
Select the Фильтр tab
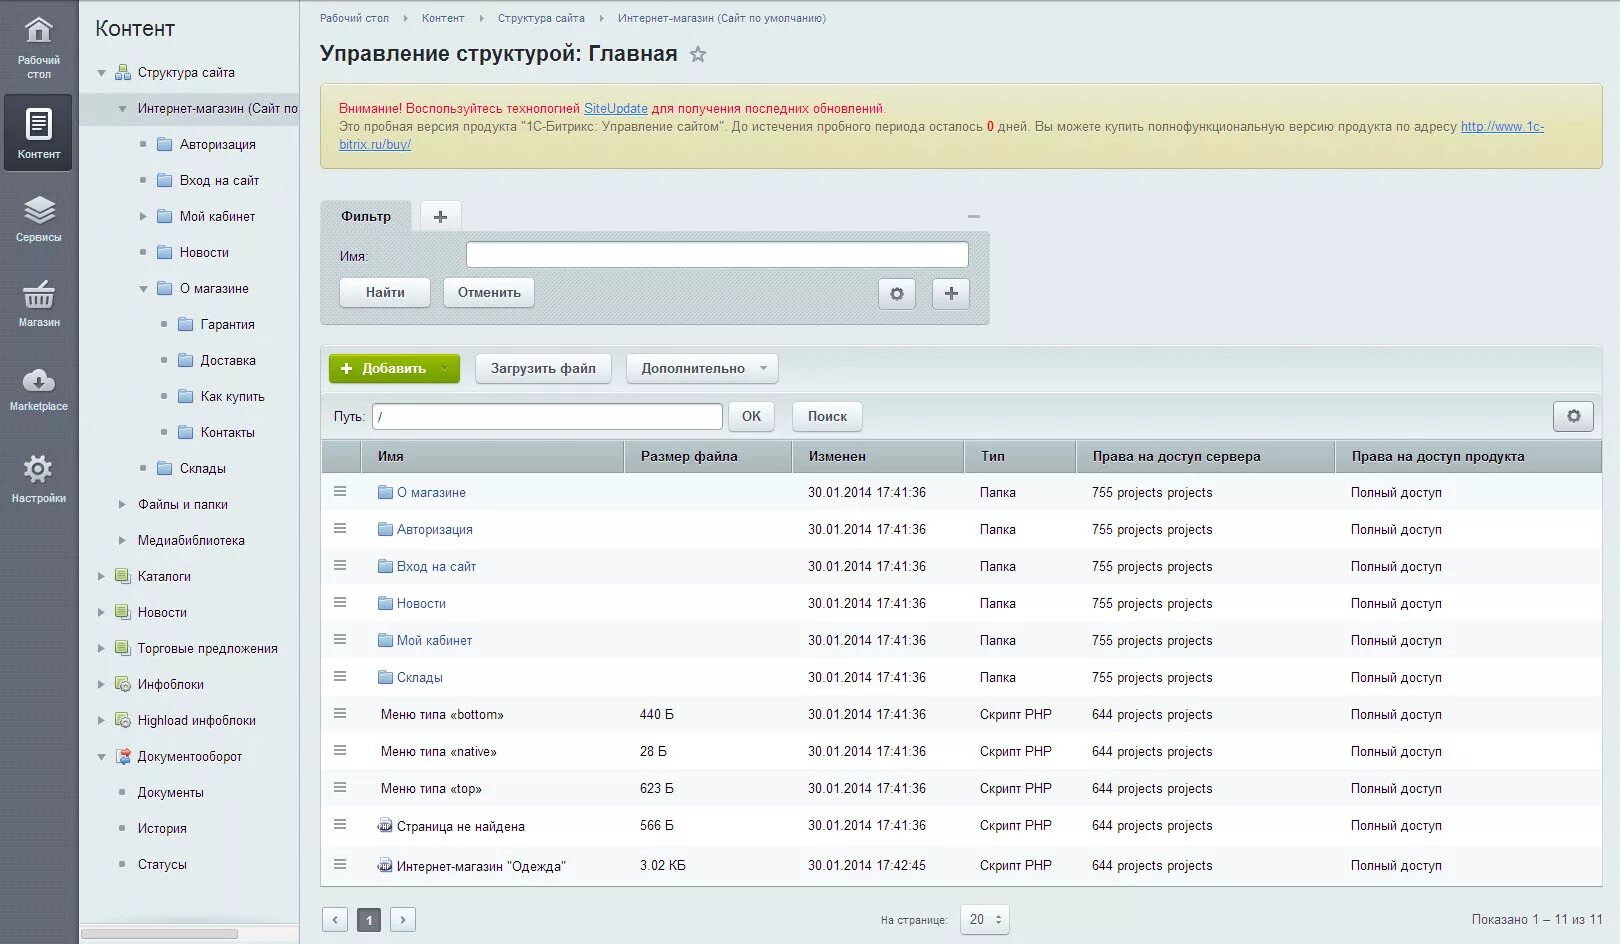tap(366, 216)
